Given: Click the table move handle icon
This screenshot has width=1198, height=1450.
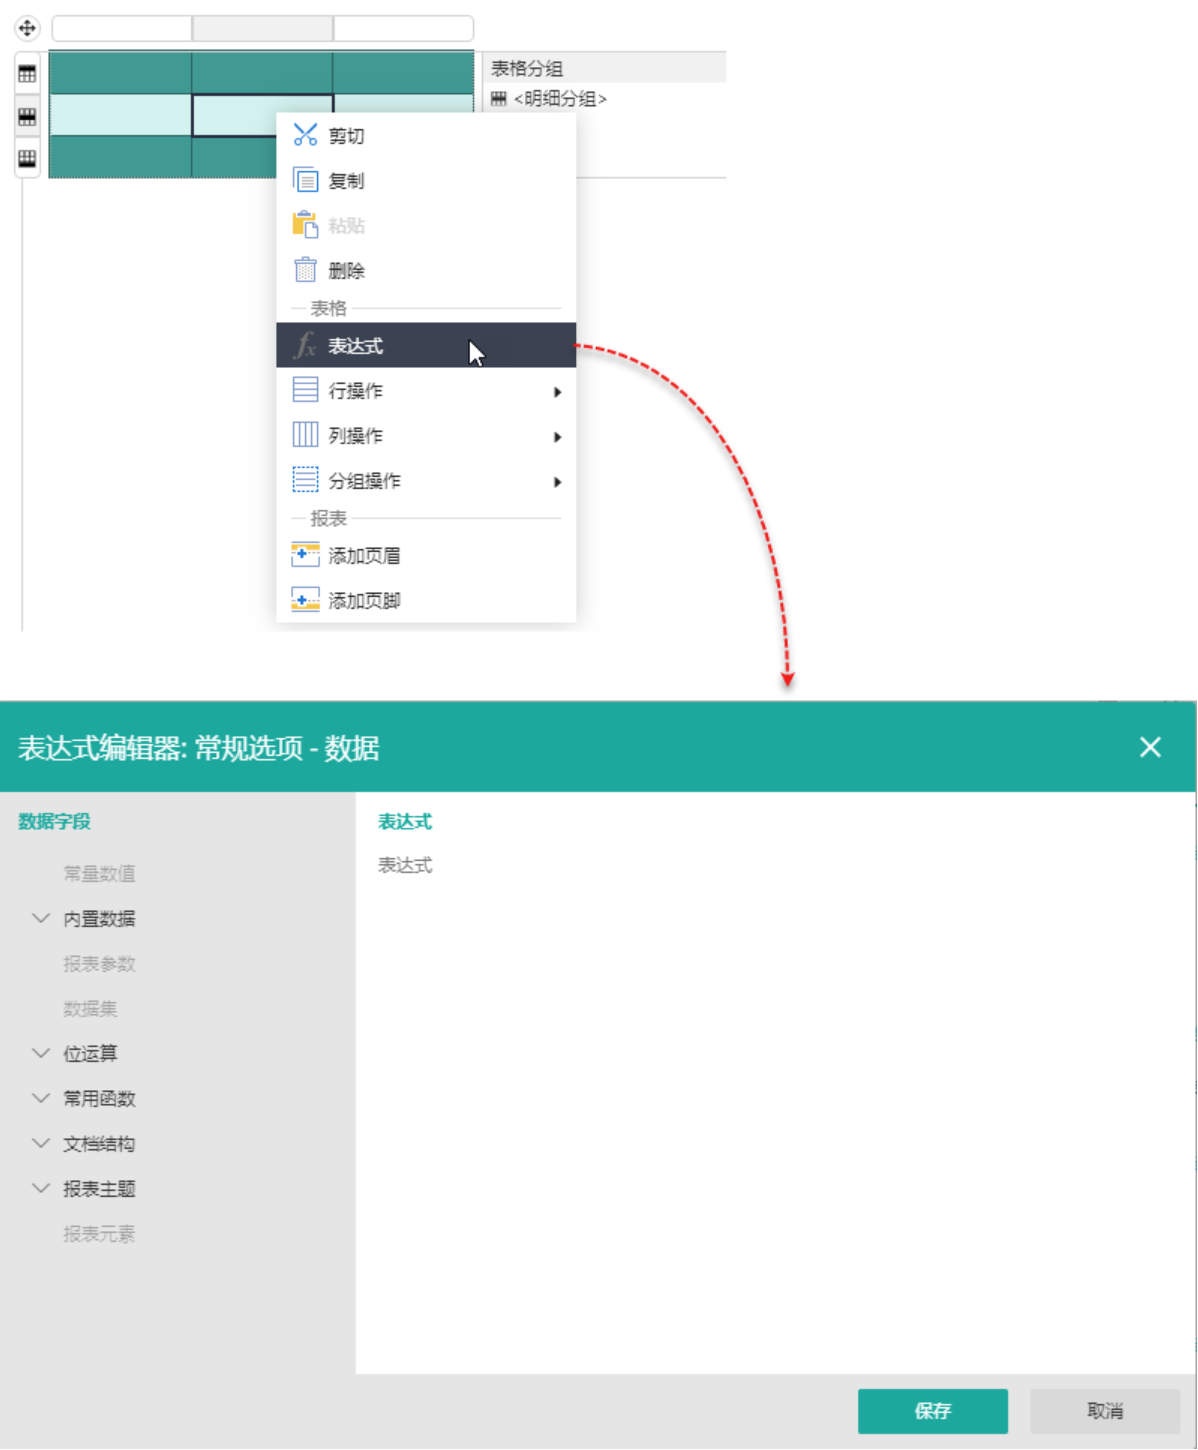Looking at the screenshot, I should [x=27, y=28].
